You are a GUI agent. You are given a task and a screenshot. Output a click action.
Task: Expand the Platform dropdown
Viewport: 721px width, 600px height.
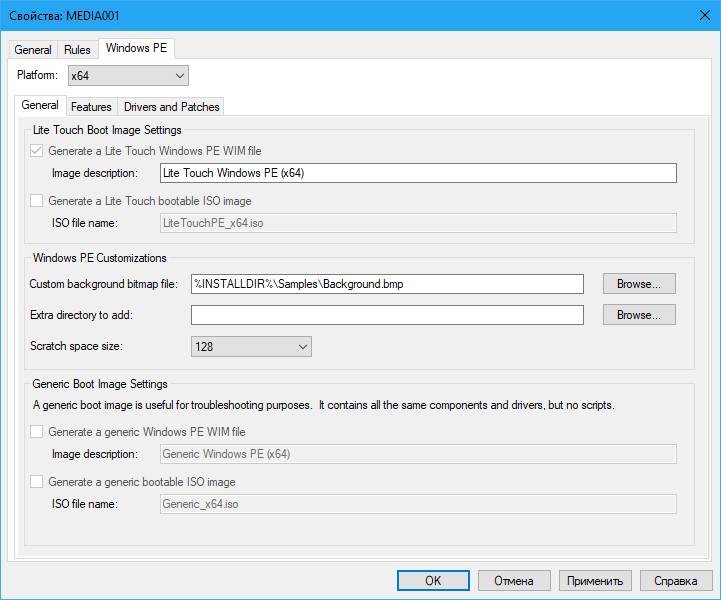pos(127,76)
